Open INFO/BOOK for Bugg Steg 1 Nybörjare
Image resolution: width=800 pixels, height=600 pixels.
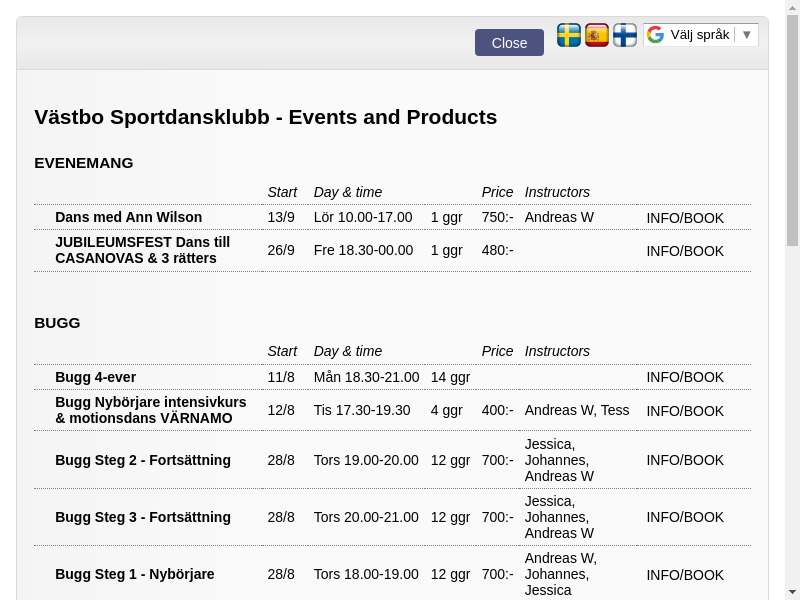[x=685, y=575]
